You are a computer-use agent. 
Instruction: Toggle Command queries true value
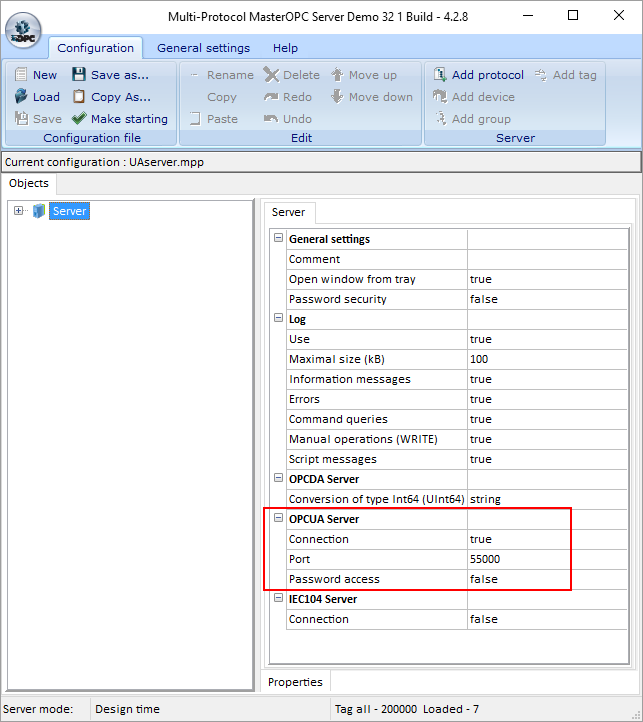coord(547,419)
